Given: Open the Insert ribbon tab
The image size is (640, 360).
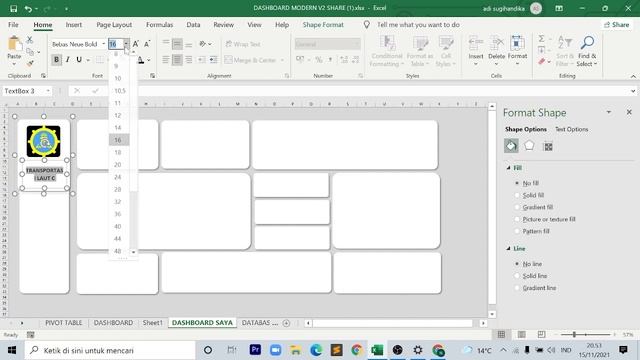Looking at the screenshot, I should click(x=73, y=25).
